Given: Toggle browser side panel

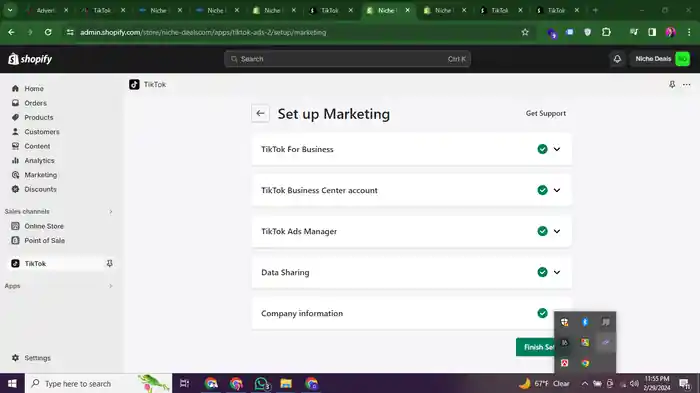Looking at the screenshot, I should tap(652, 32).
